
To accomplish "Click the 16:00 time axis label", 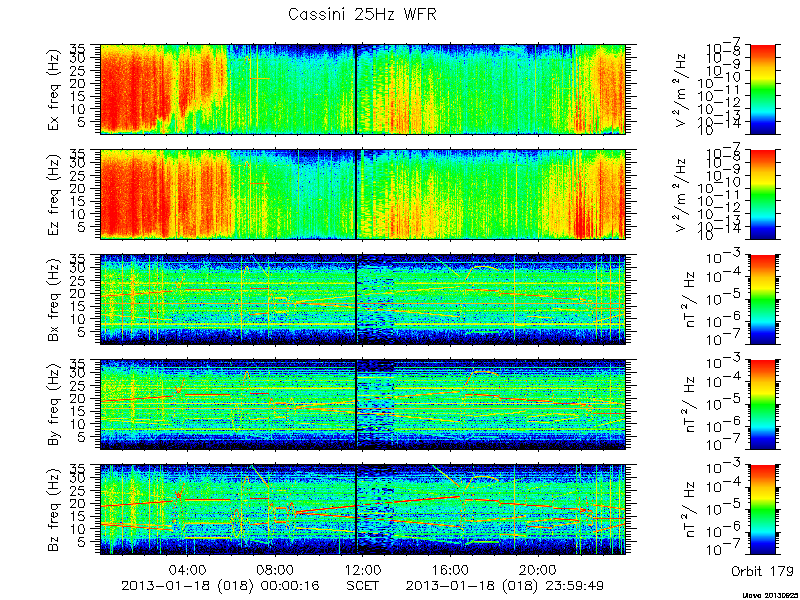I will (451, 569).
